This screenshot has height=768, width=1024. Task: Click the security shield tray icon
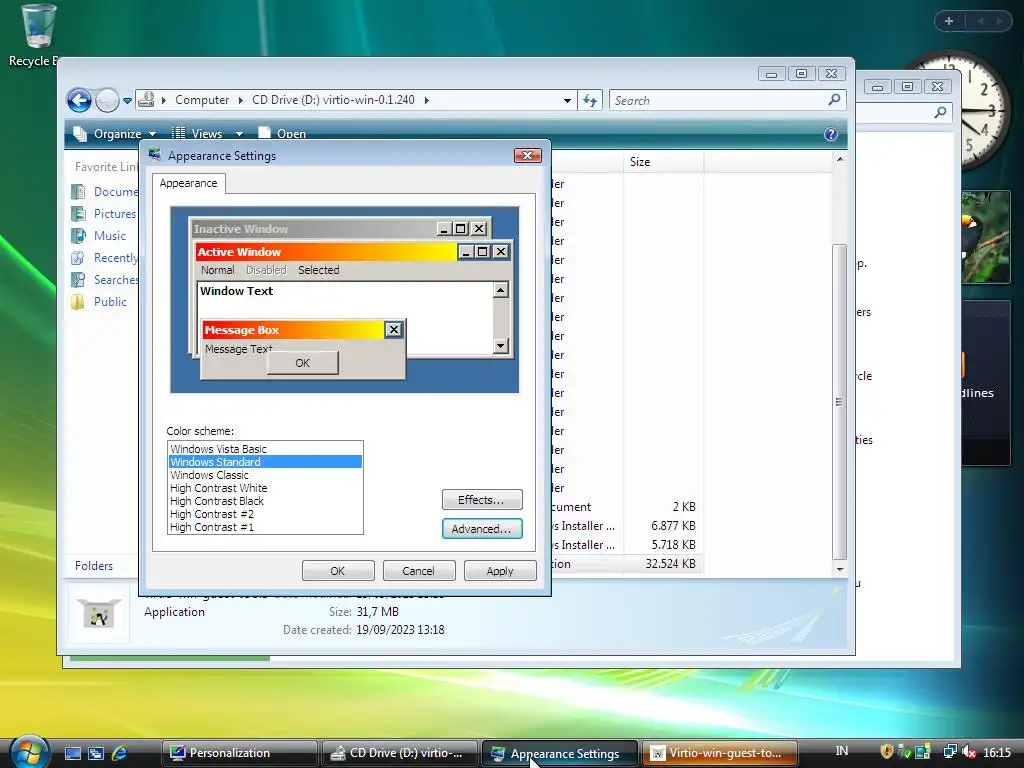pos(887,752)
